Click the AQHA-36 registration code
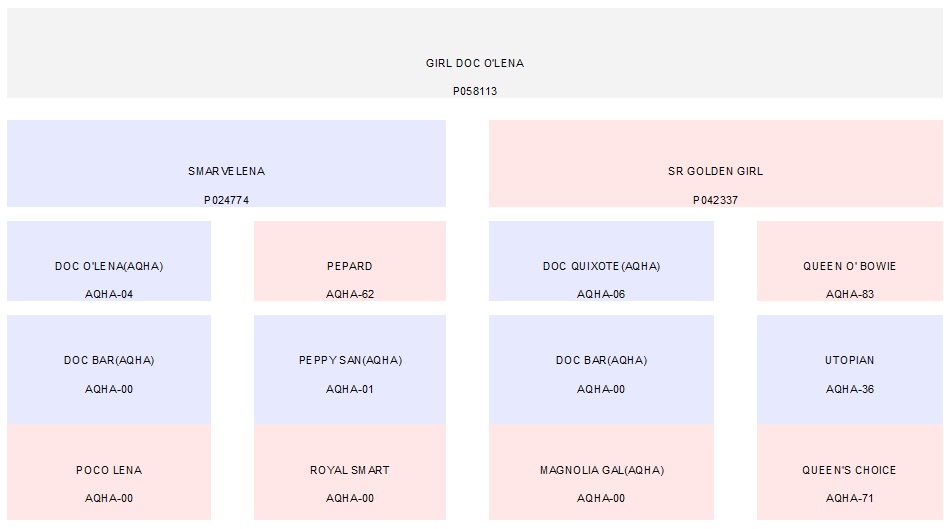 pyautogui.click(x=849, y=389)
